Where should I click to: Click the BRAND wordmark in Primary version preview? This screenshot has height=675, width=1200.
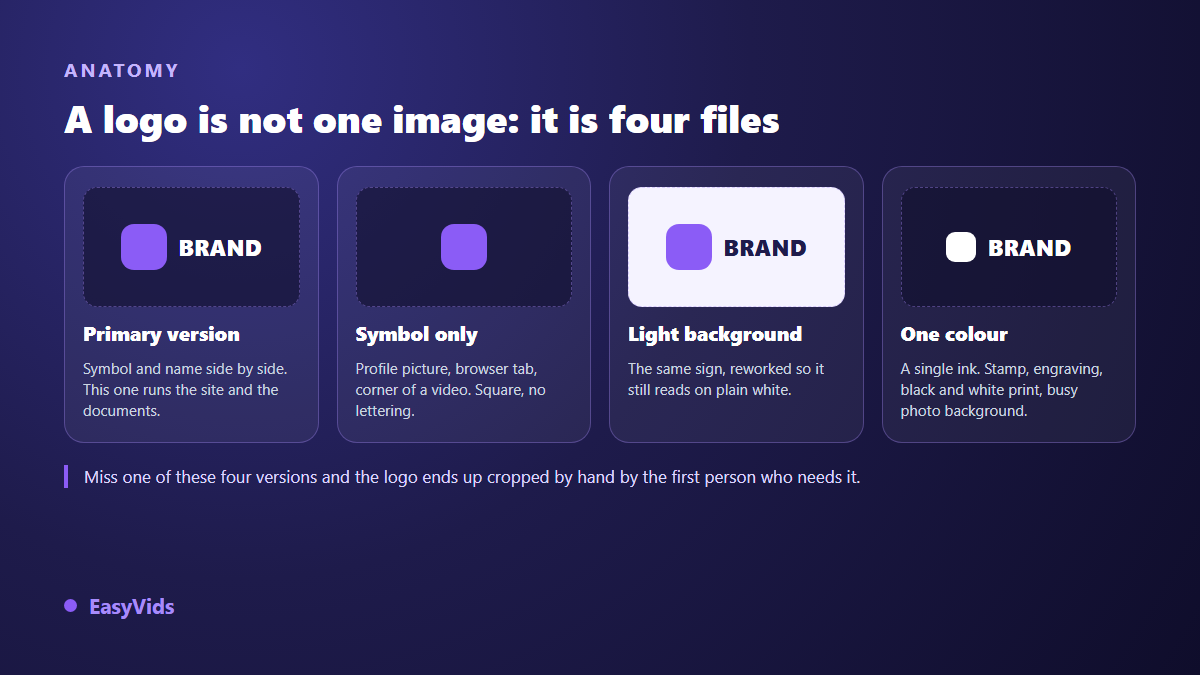coord(220,248)
